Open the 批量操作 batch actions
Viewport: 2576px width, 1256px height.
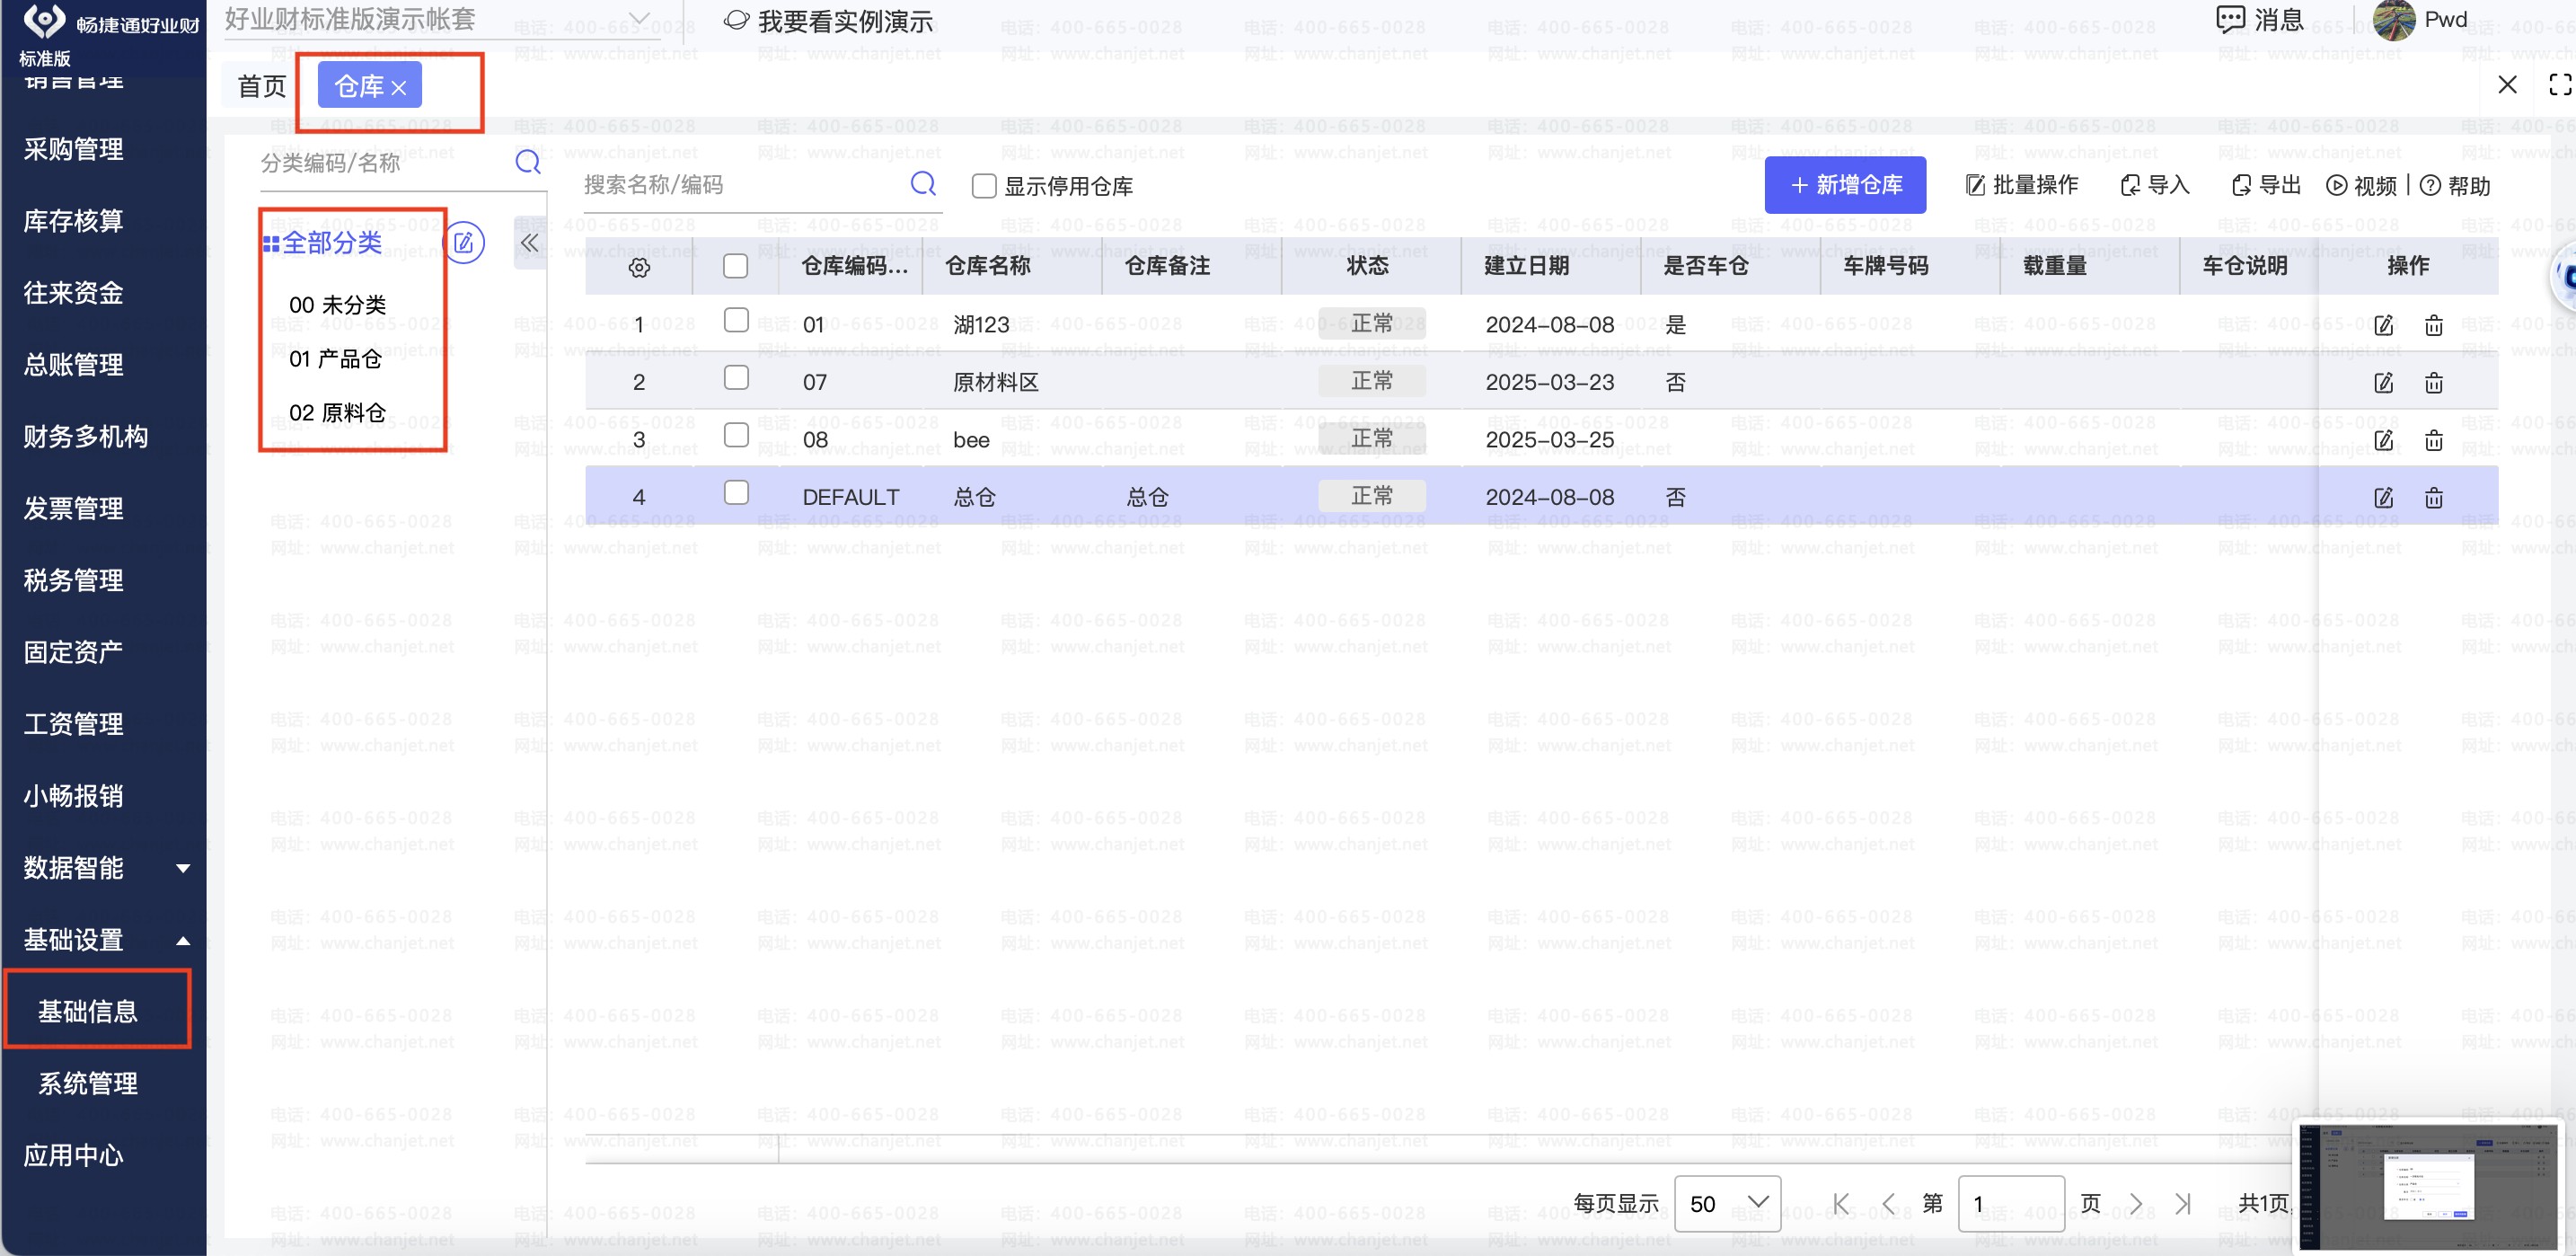point(2022,185)
